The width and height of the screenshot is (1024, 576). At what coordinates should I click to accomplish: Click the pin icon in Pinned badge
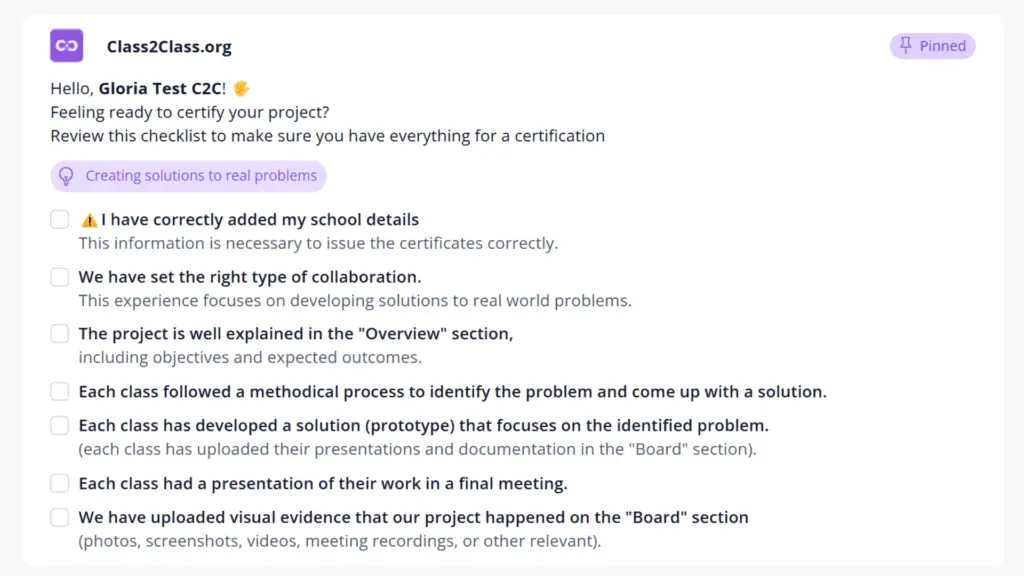point(905,45)
